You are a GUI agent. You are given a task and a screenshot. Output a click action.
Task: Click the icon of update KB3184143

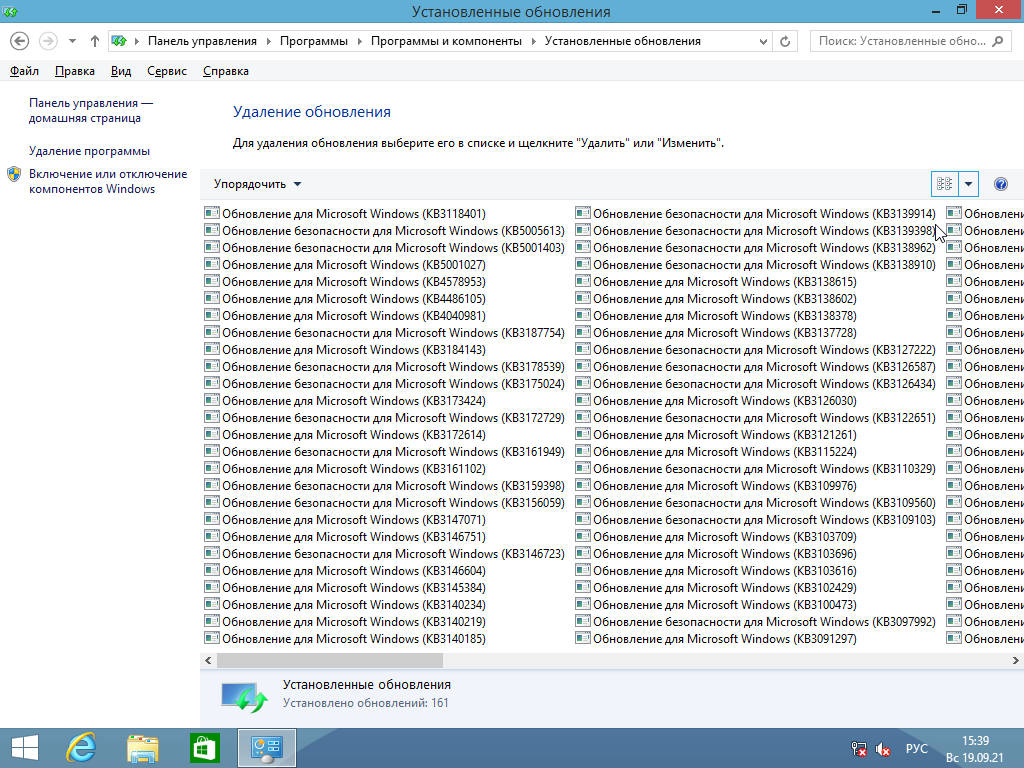tap(212, 349)
